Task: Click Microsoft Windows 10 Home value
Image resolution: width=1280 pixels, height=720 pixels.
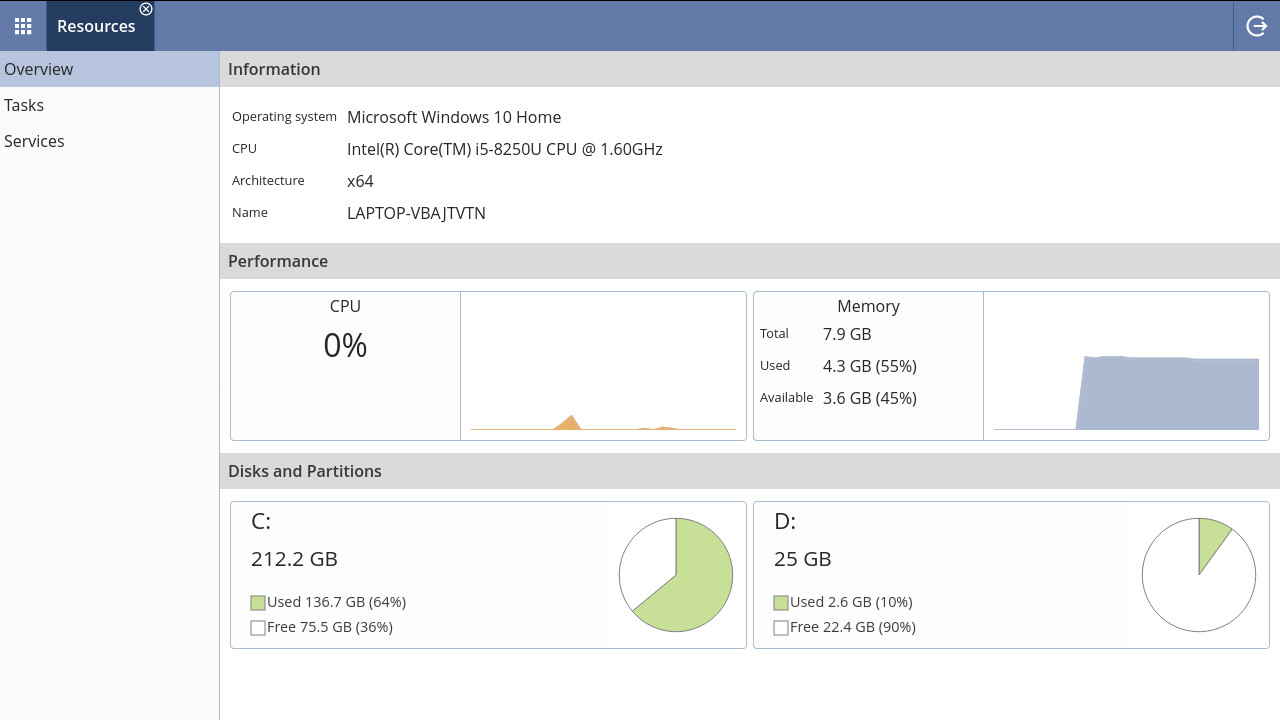Action: pyautogui.click(x=454, y=117)
